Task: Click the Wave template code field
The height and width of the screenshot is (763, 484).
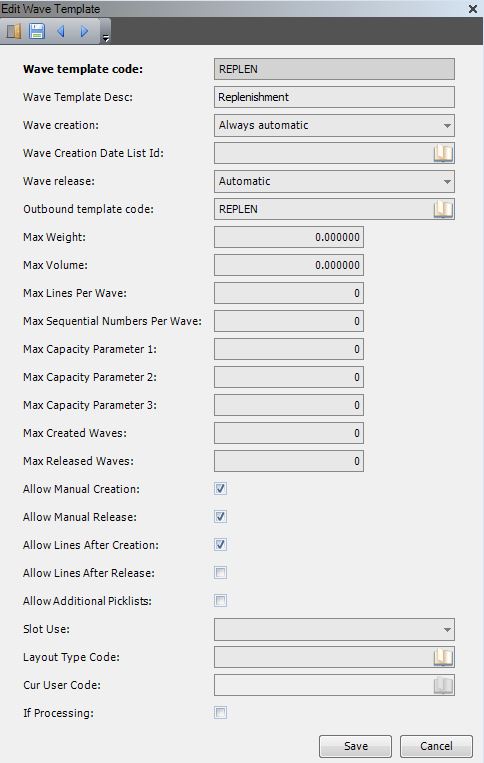Action: (334, 69)
